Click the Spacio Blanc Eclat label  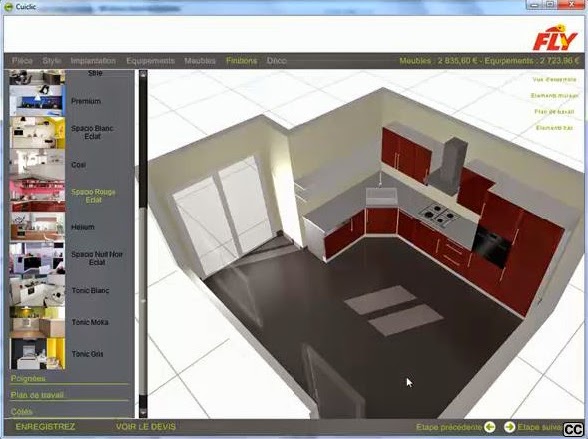tap(92, 132)
